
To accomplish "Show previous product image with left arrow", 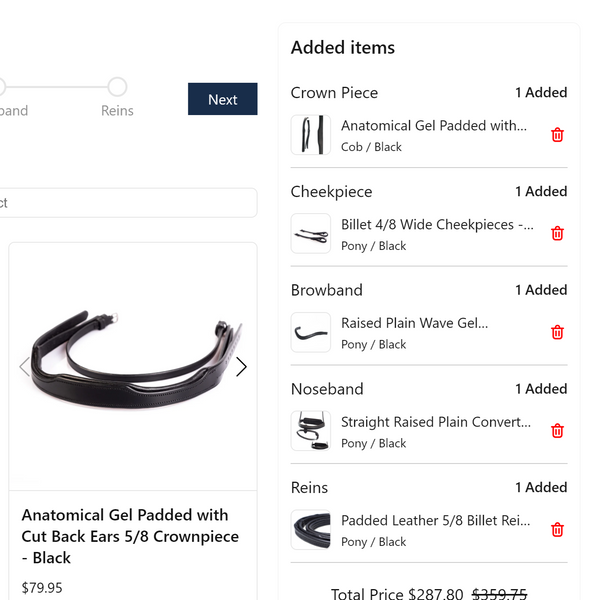I will [x=24, y=366].
